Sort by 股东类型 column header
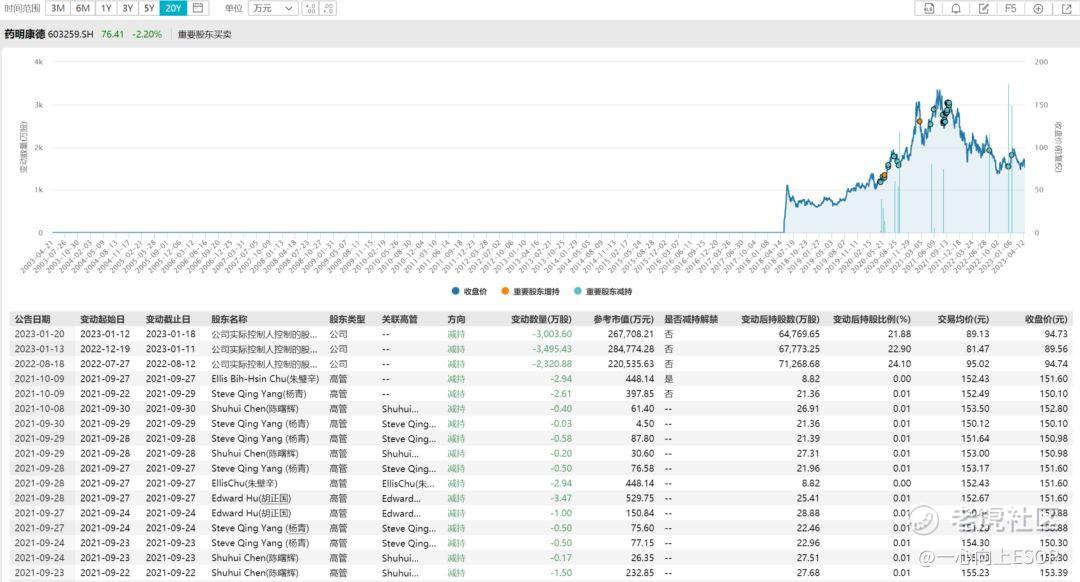 pyautogui.click(x=347, y=320)
